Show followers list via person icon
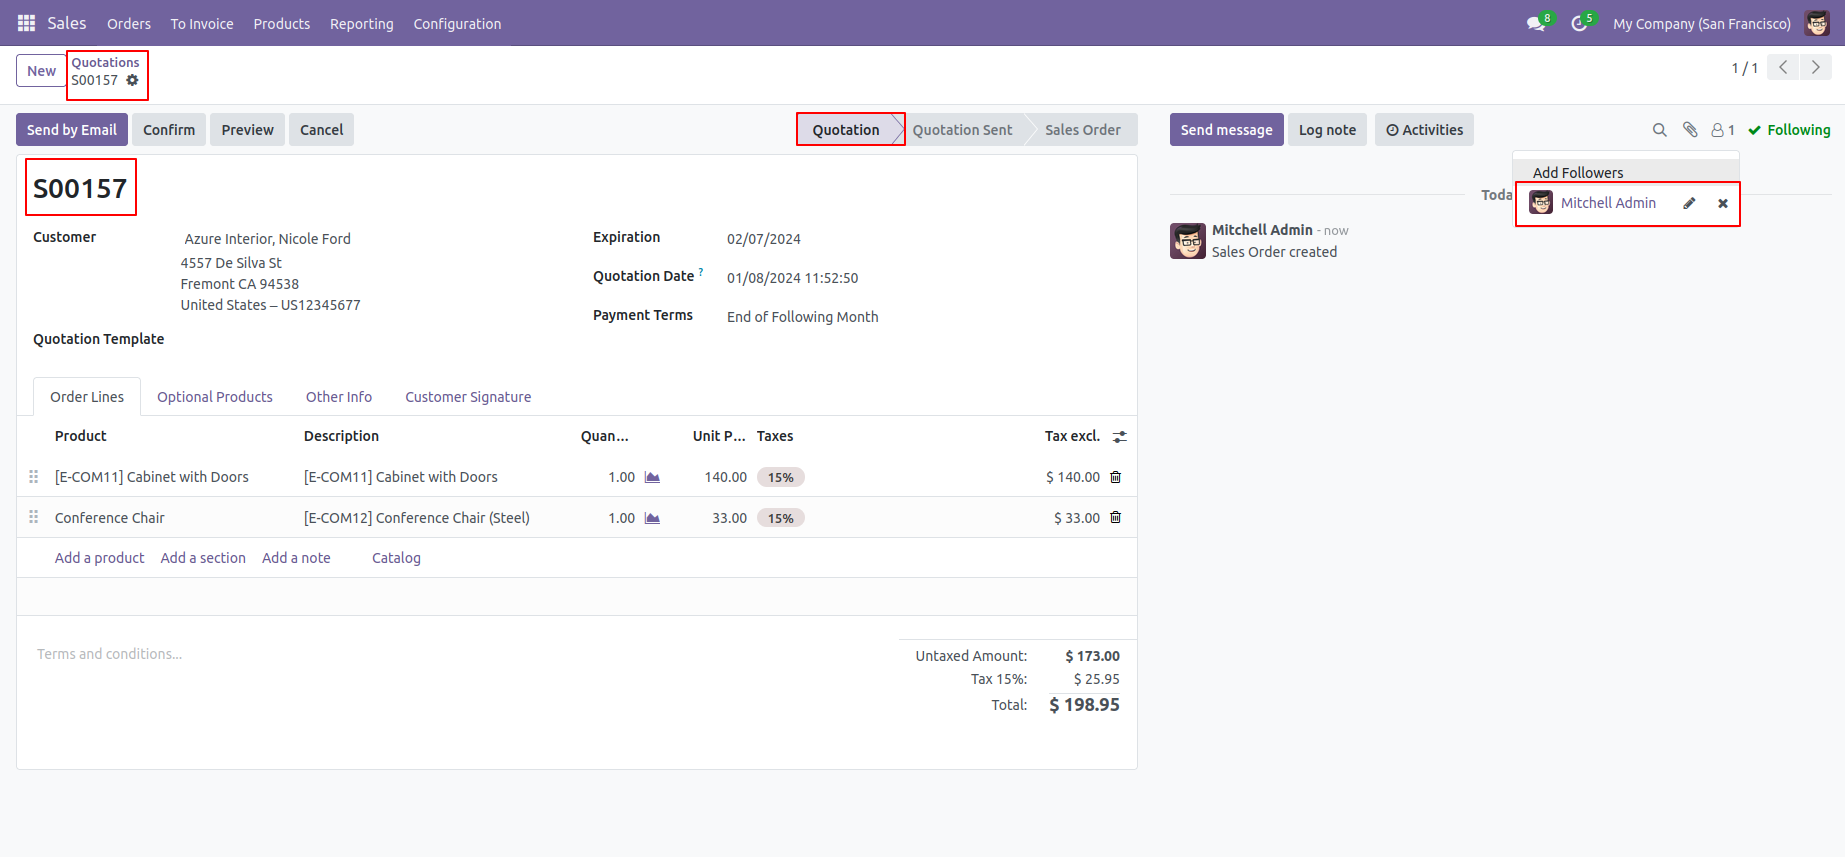 [1723, 130]
